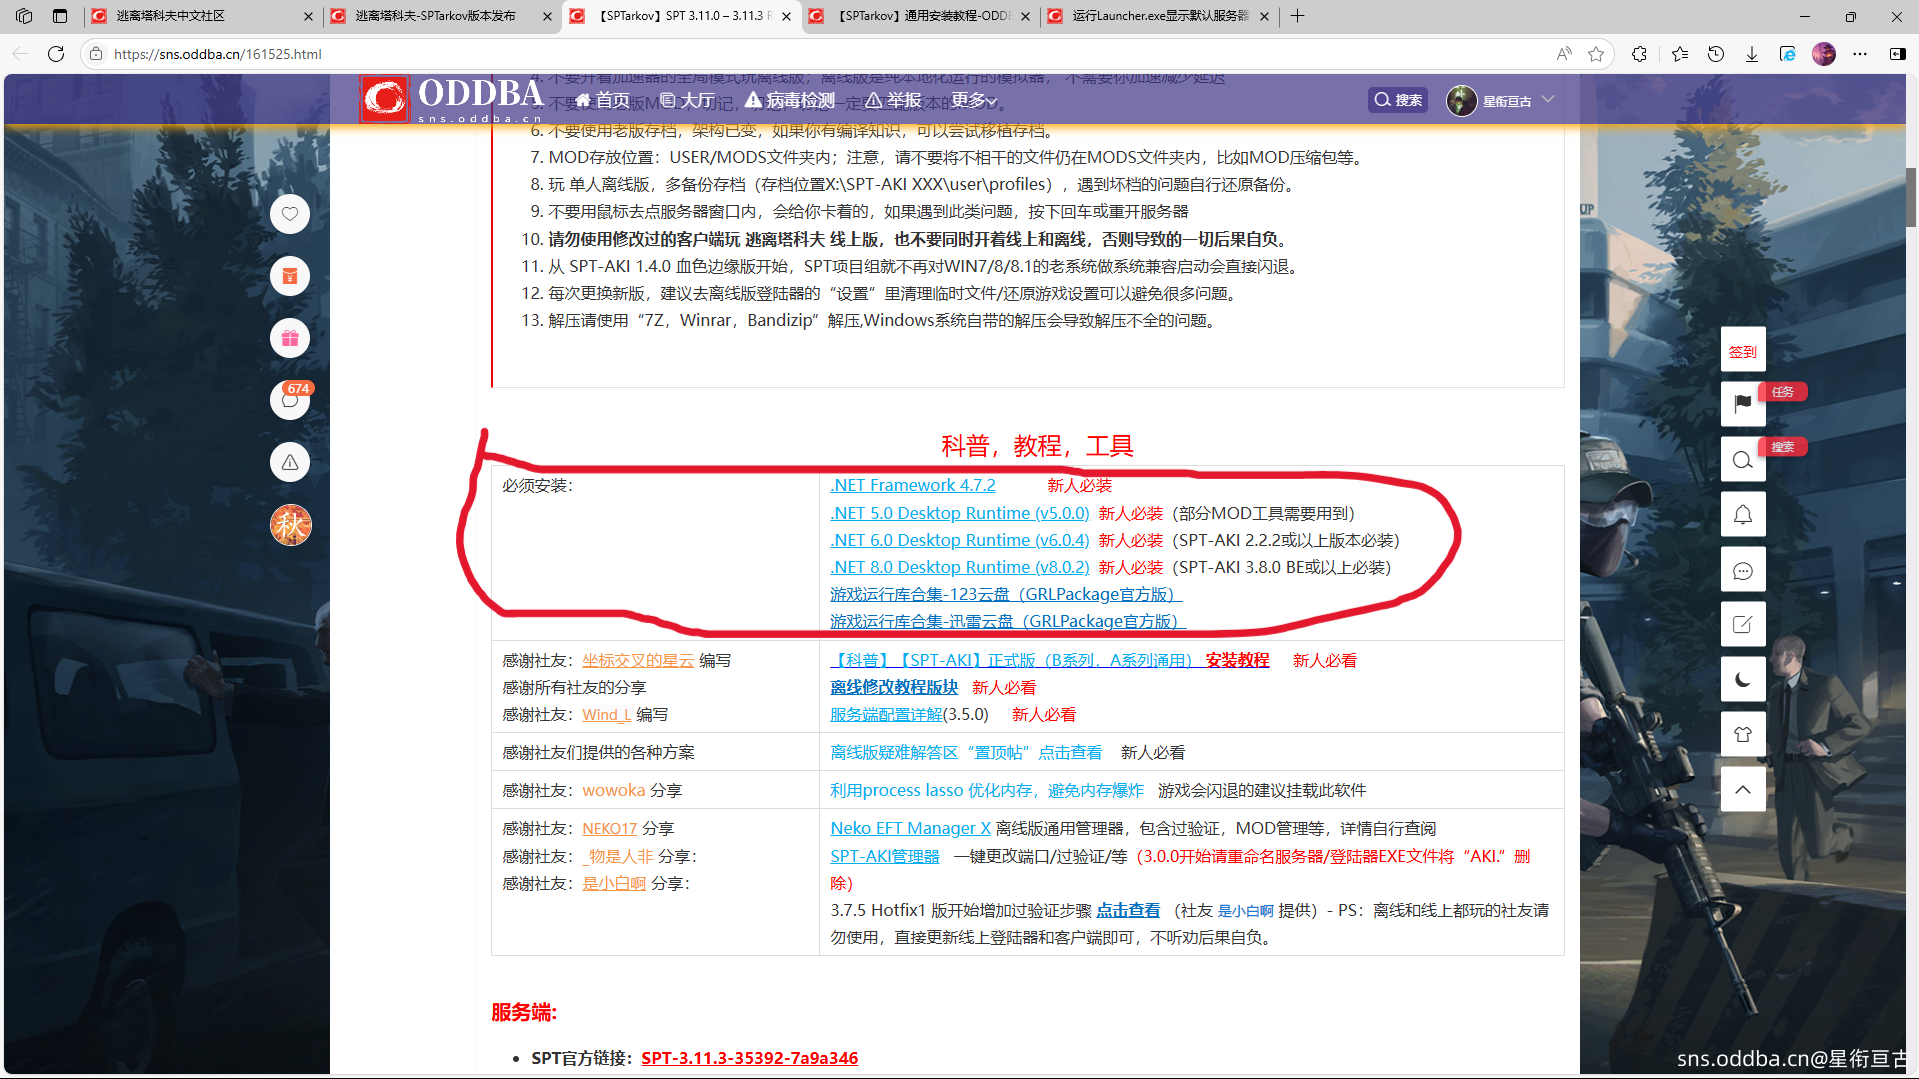Open Neko EFT Manager X link
The image size is (1919, 1079).
point(910,828)
